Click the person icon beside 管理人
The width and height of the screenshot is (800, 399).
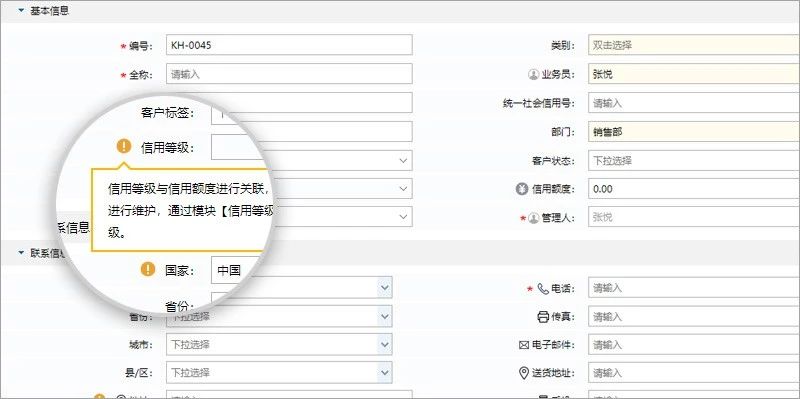[533, 218]
